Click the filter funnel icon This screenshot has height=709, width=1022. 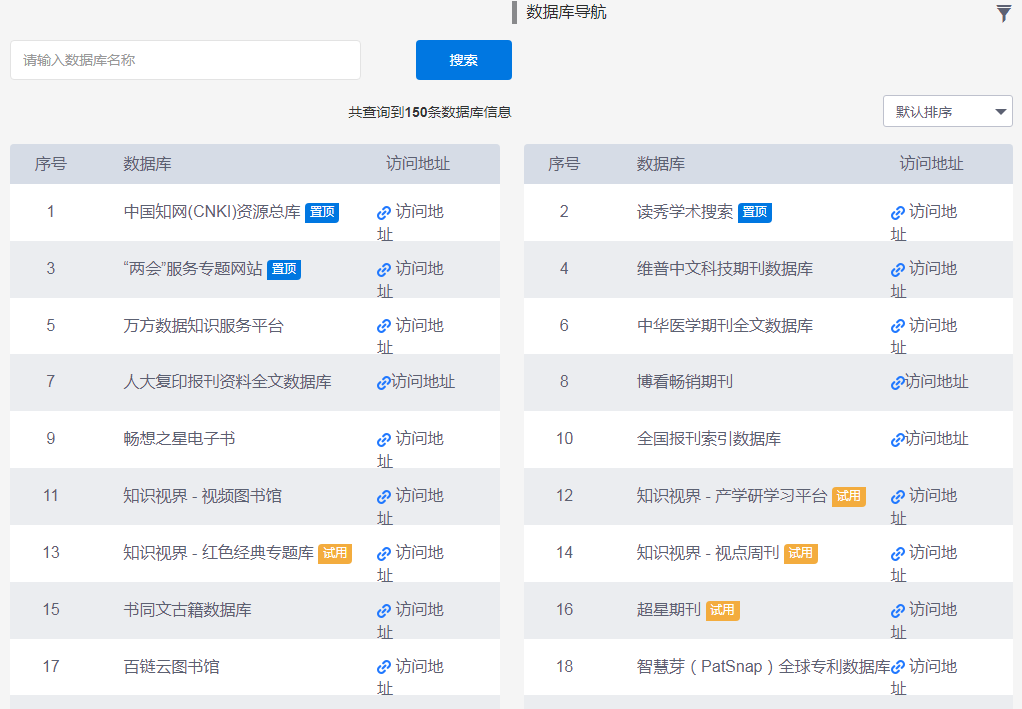(x=1004, y=13)
